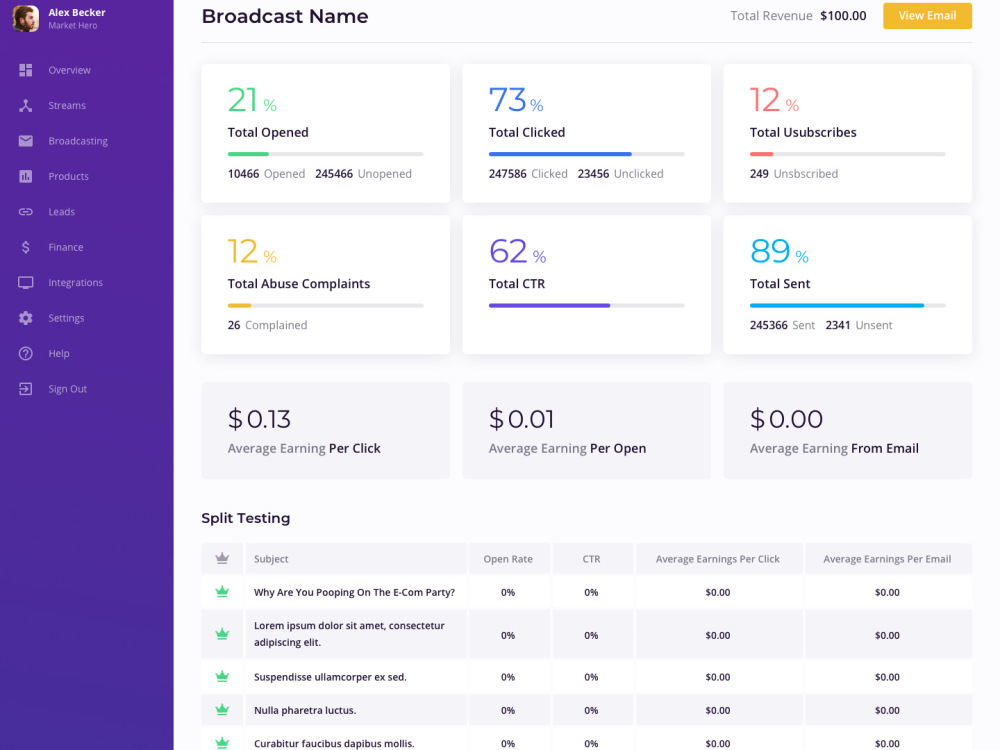Select subject 'Lorem ipsum dolor sit amet'
Screen dimensions: 1000x750
point(349,634)
